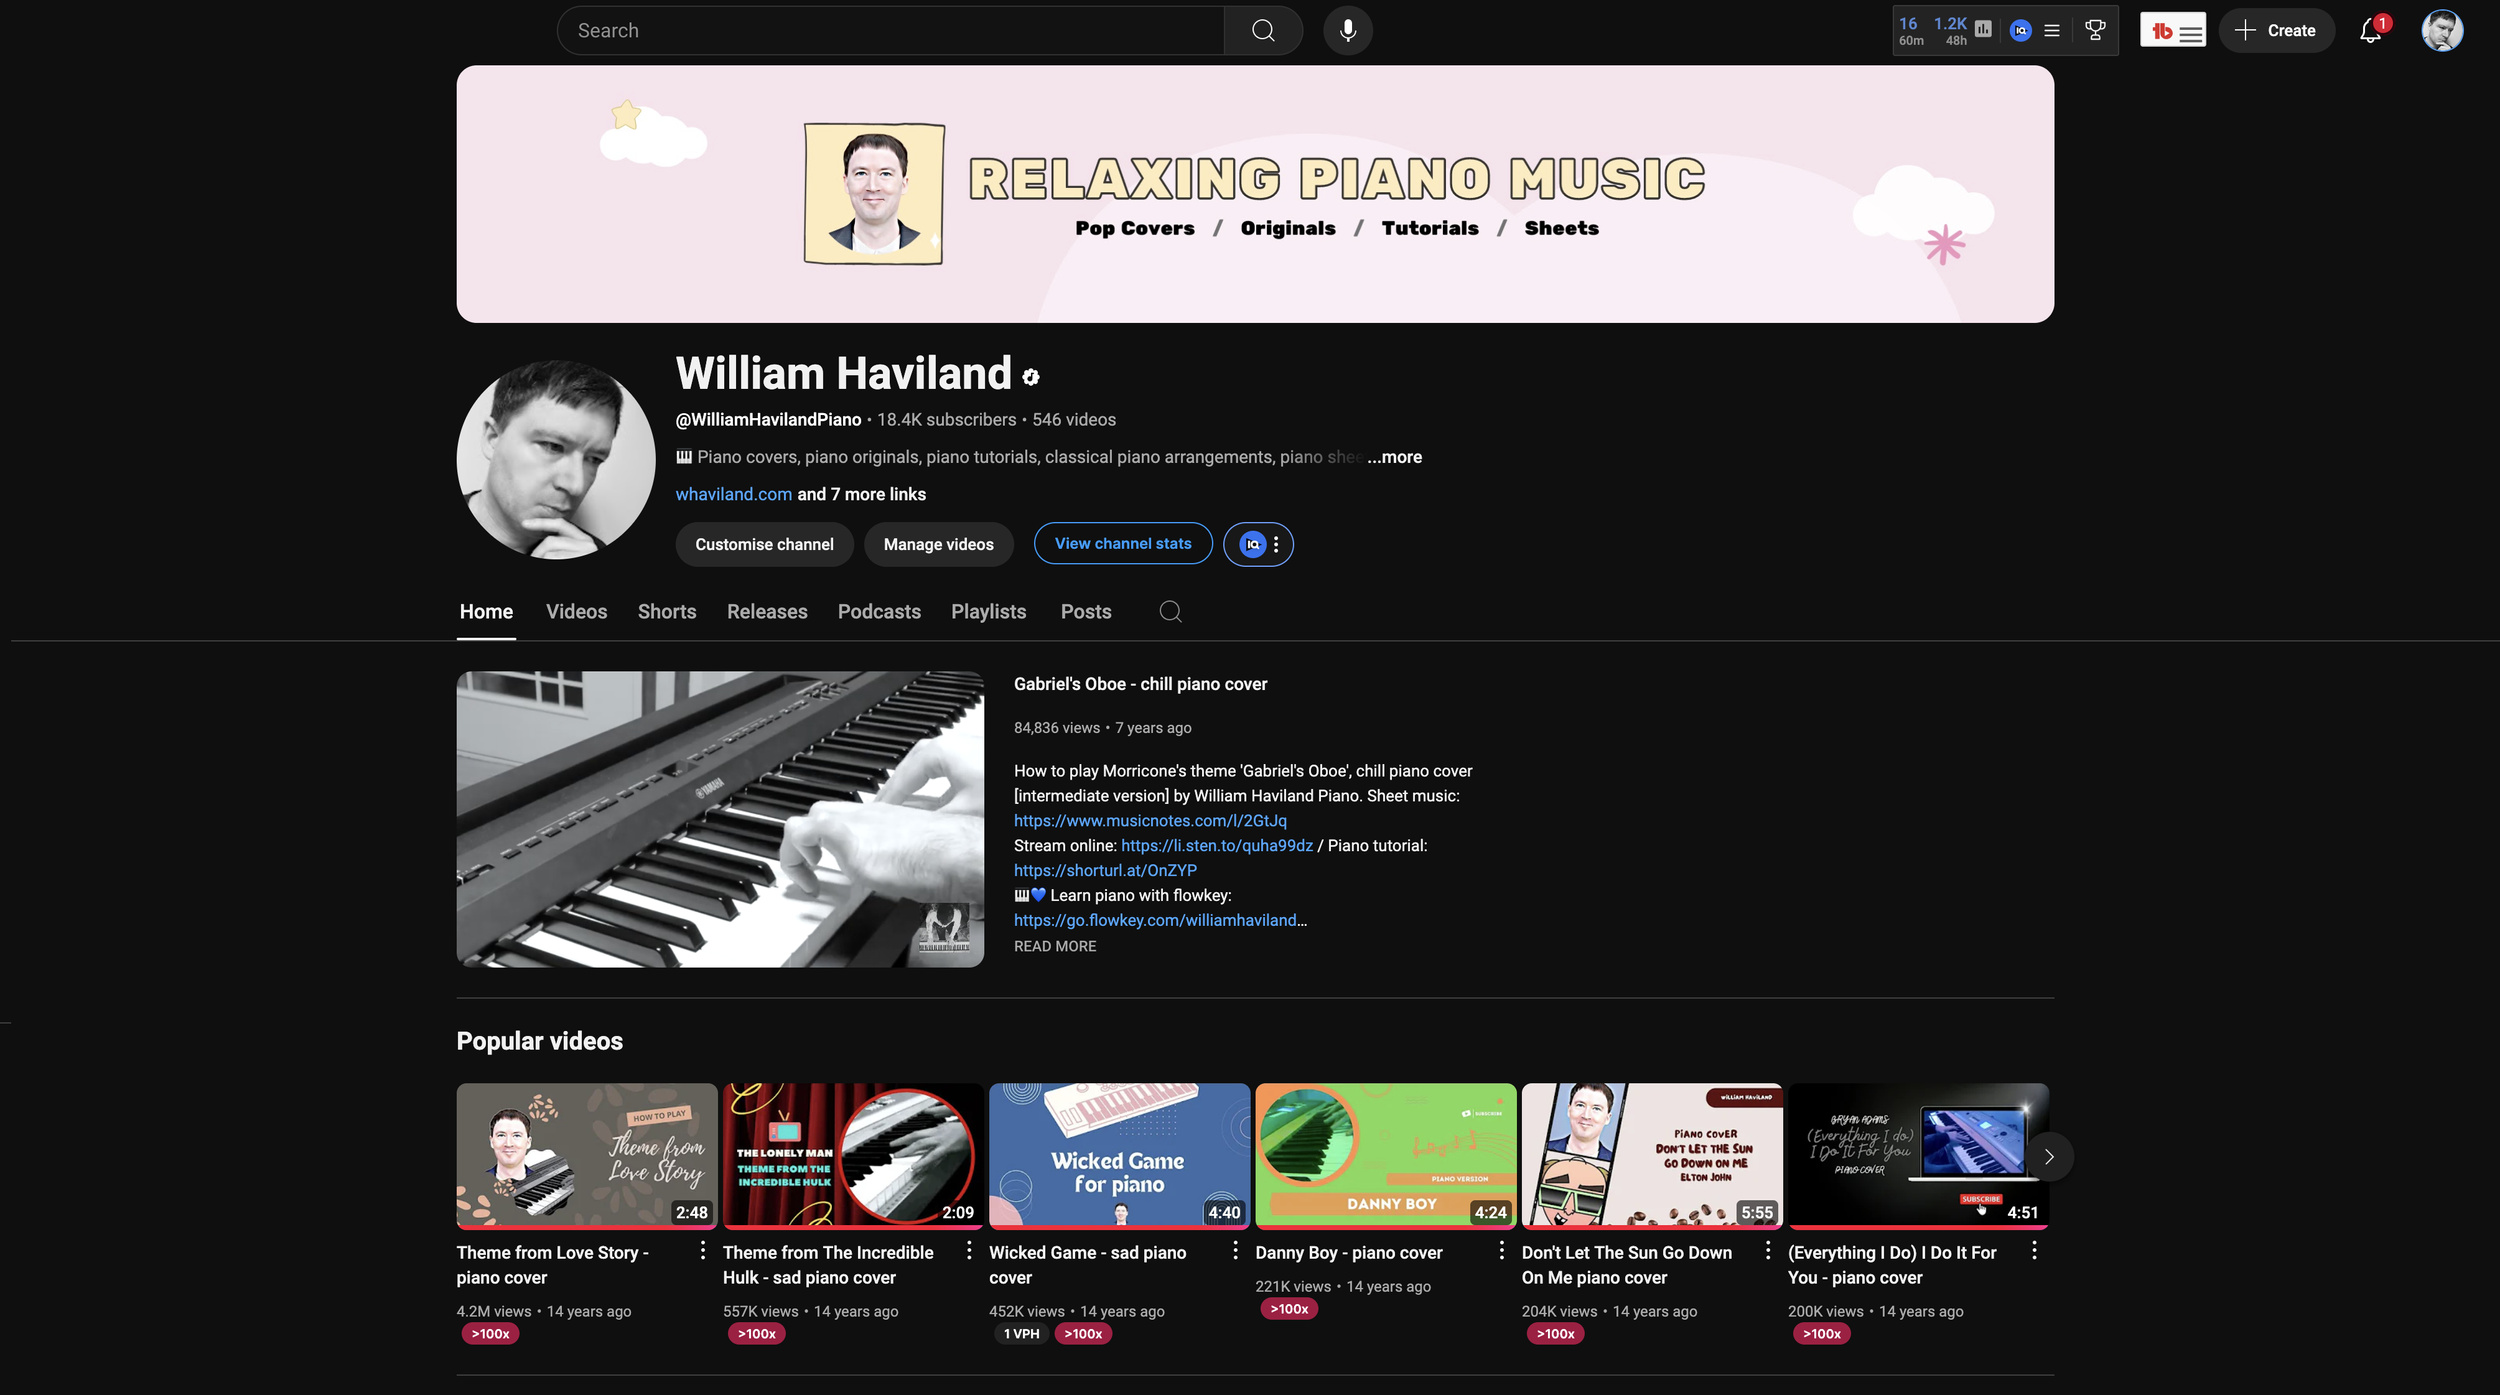Open the account avatar menu
Image resolution: width=2500 pixels, height=1395 pixels.
[x=2442, y=31]
